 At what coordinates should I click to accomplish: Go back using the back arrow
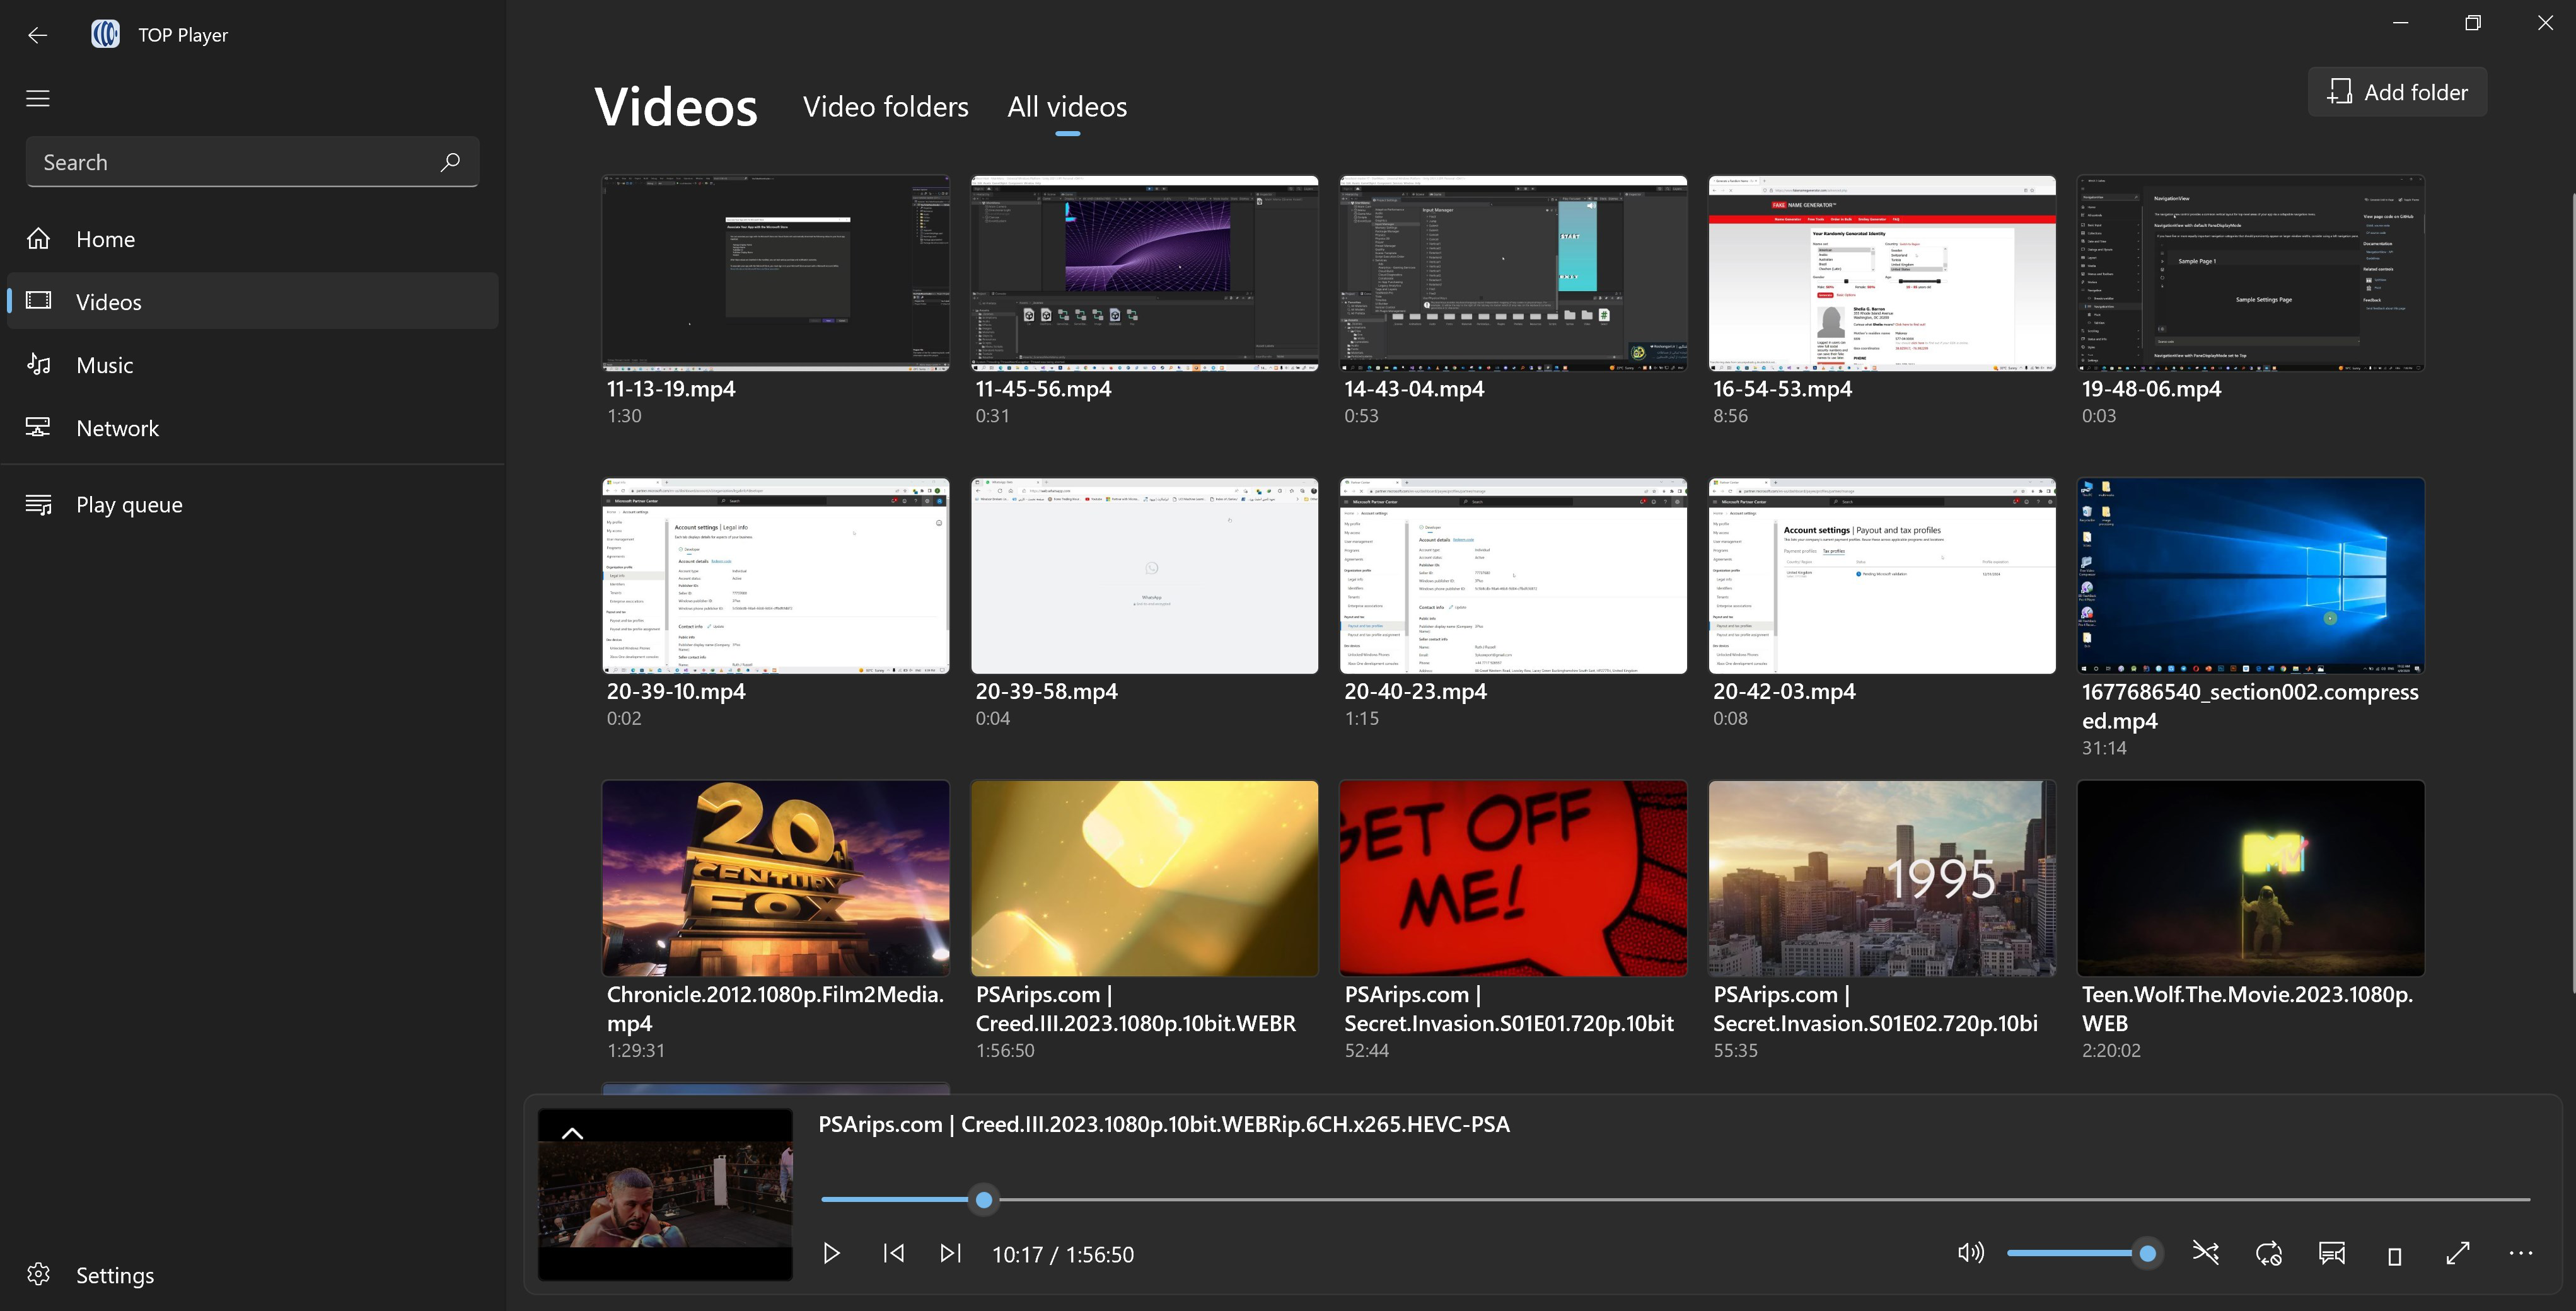tap(38, 35)
